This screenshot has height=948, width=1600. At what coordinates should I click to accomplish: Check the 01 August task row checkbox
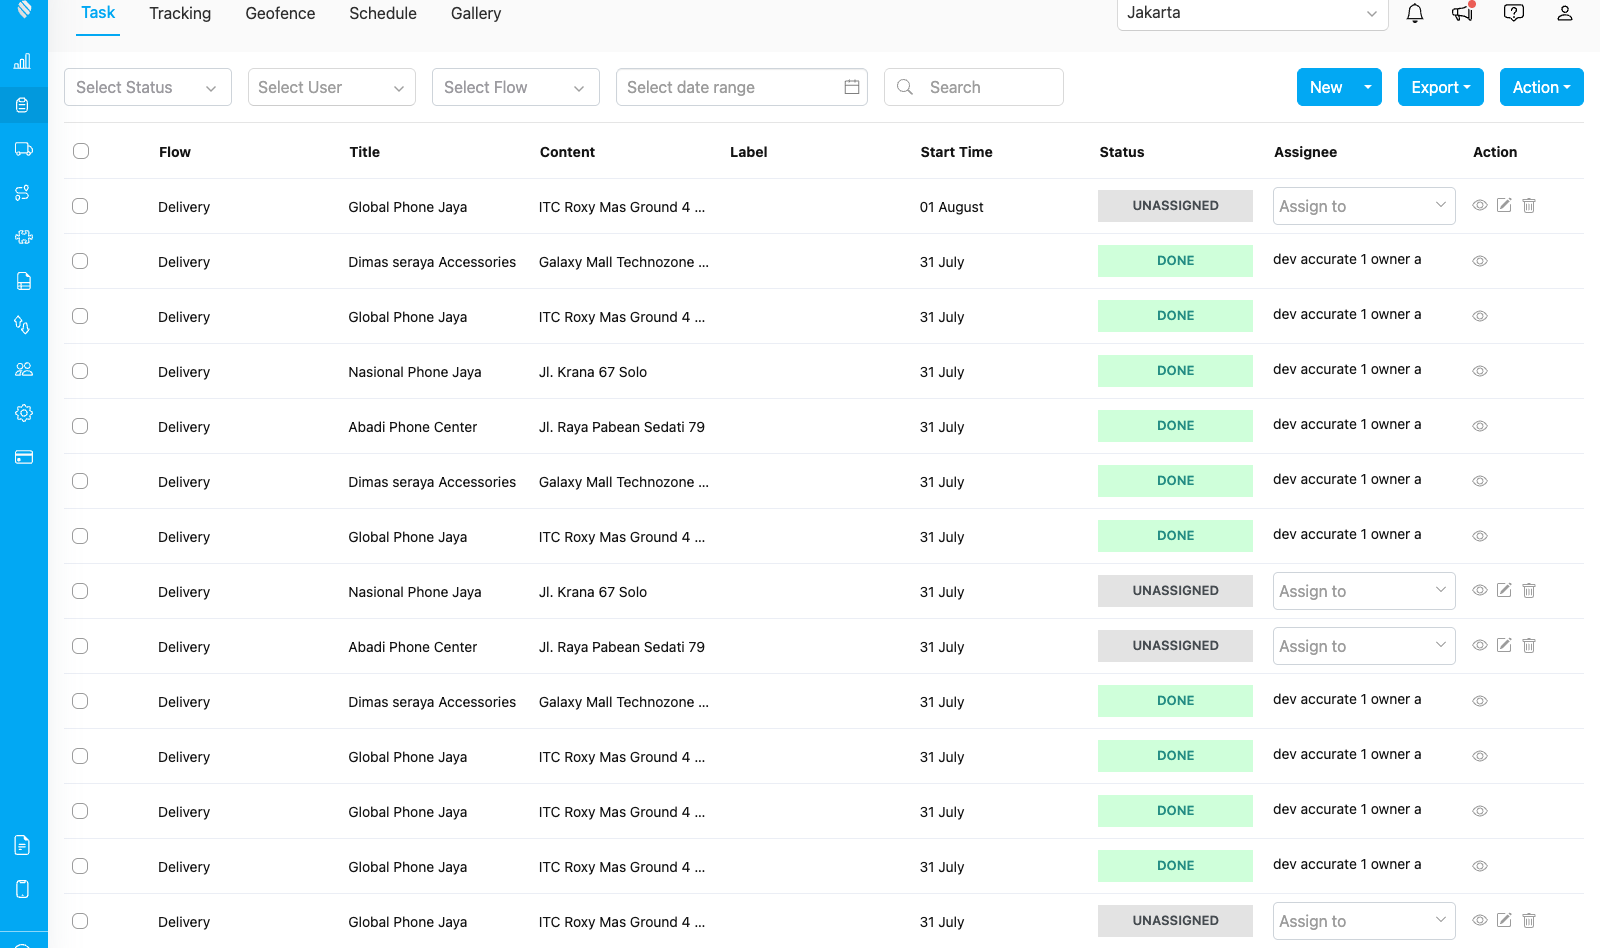[x=80, y=206]
